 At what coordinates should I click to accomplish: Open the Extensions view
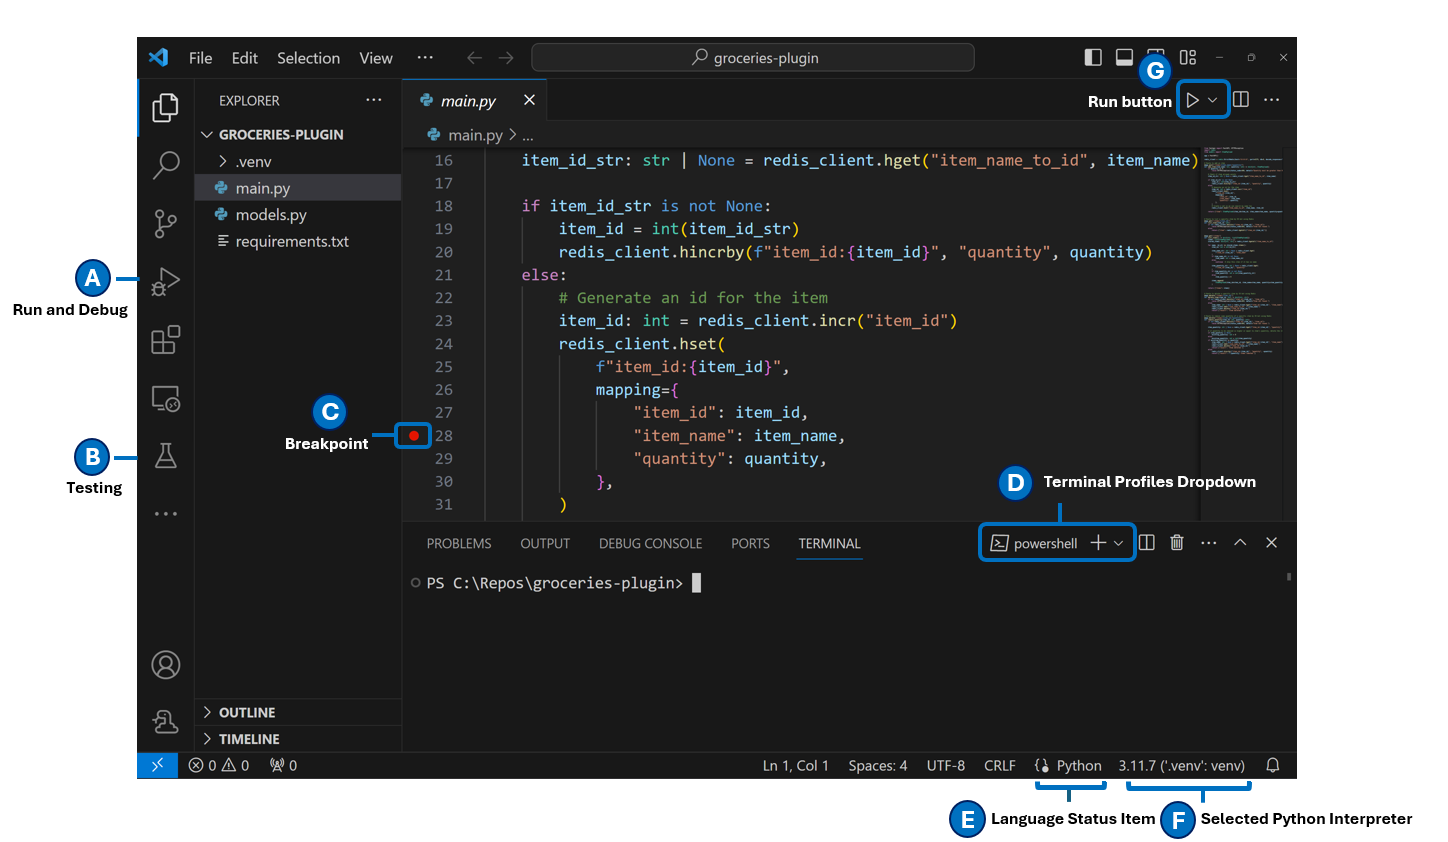165,340
